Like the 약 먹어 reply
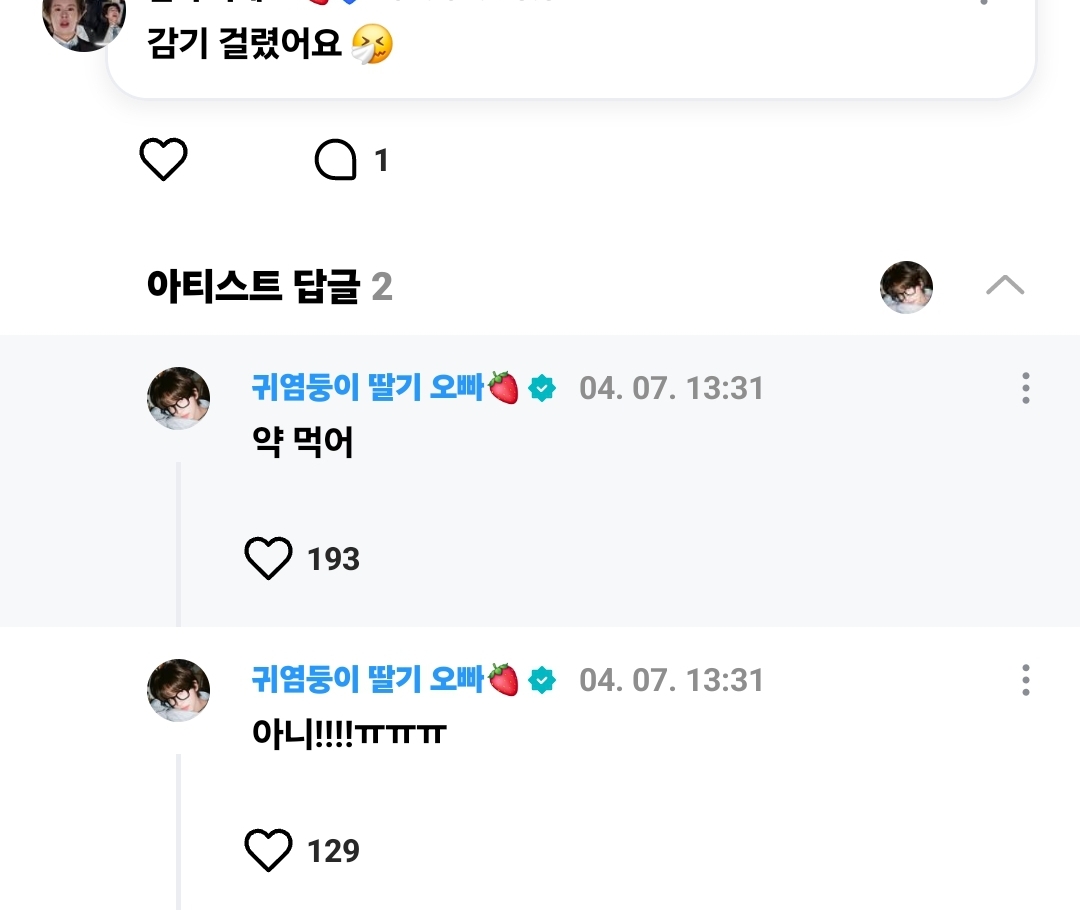 click(268, 558)
